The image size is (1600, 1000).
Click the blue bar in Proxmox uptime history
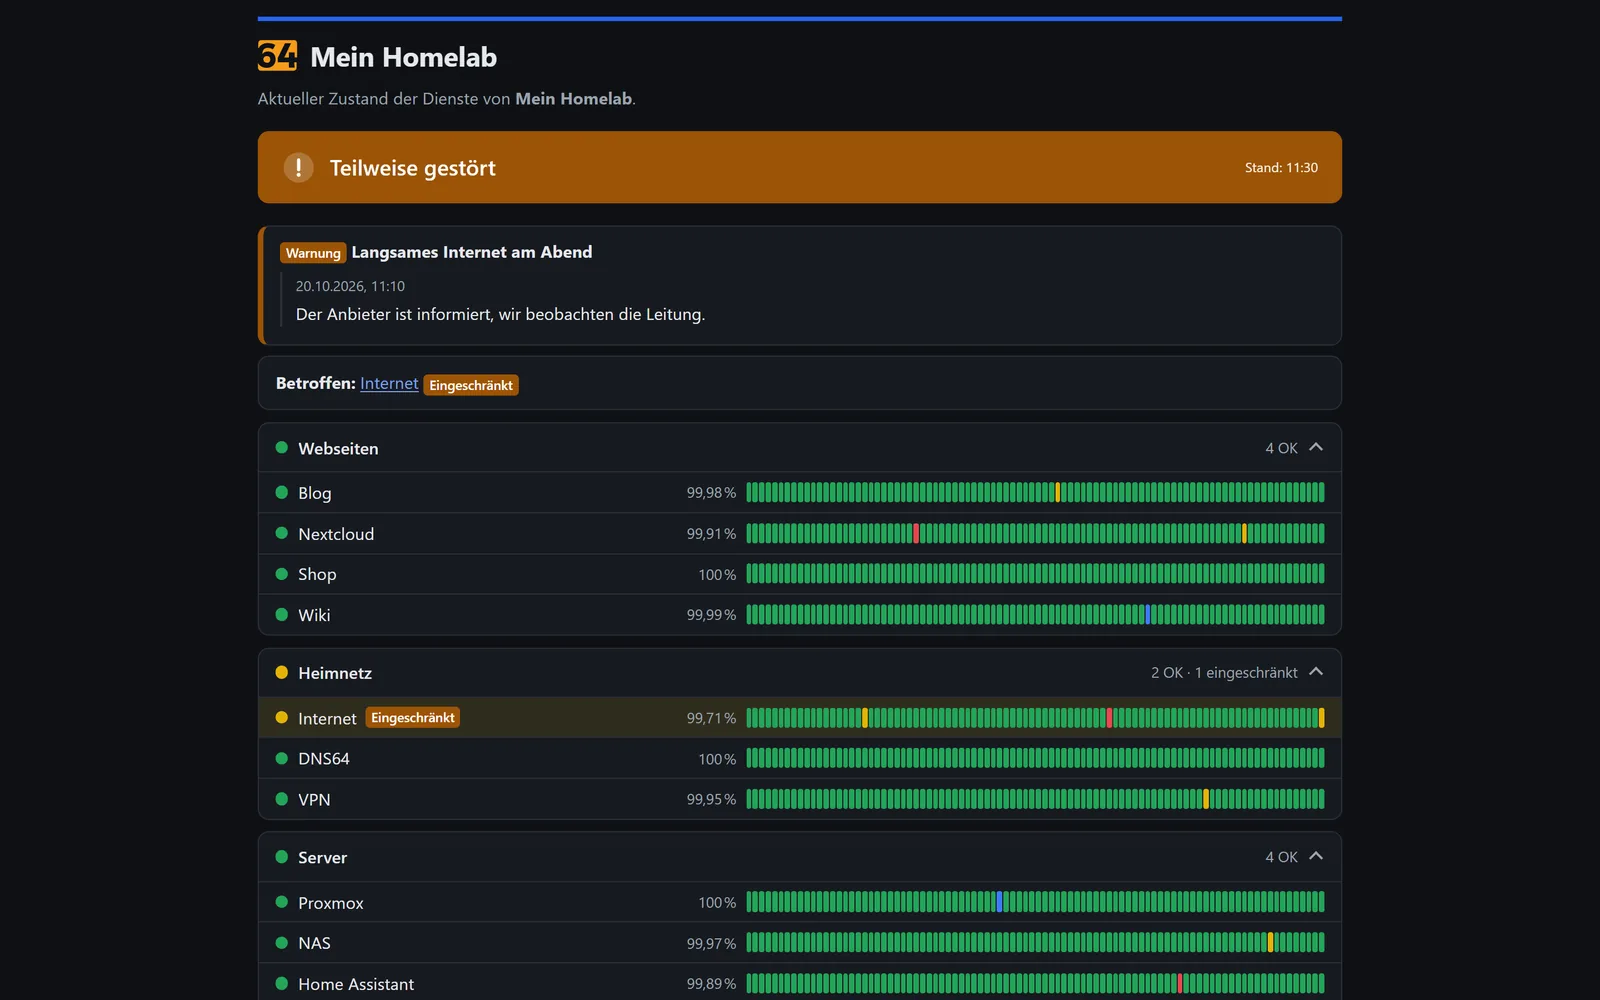point(1000,902)
